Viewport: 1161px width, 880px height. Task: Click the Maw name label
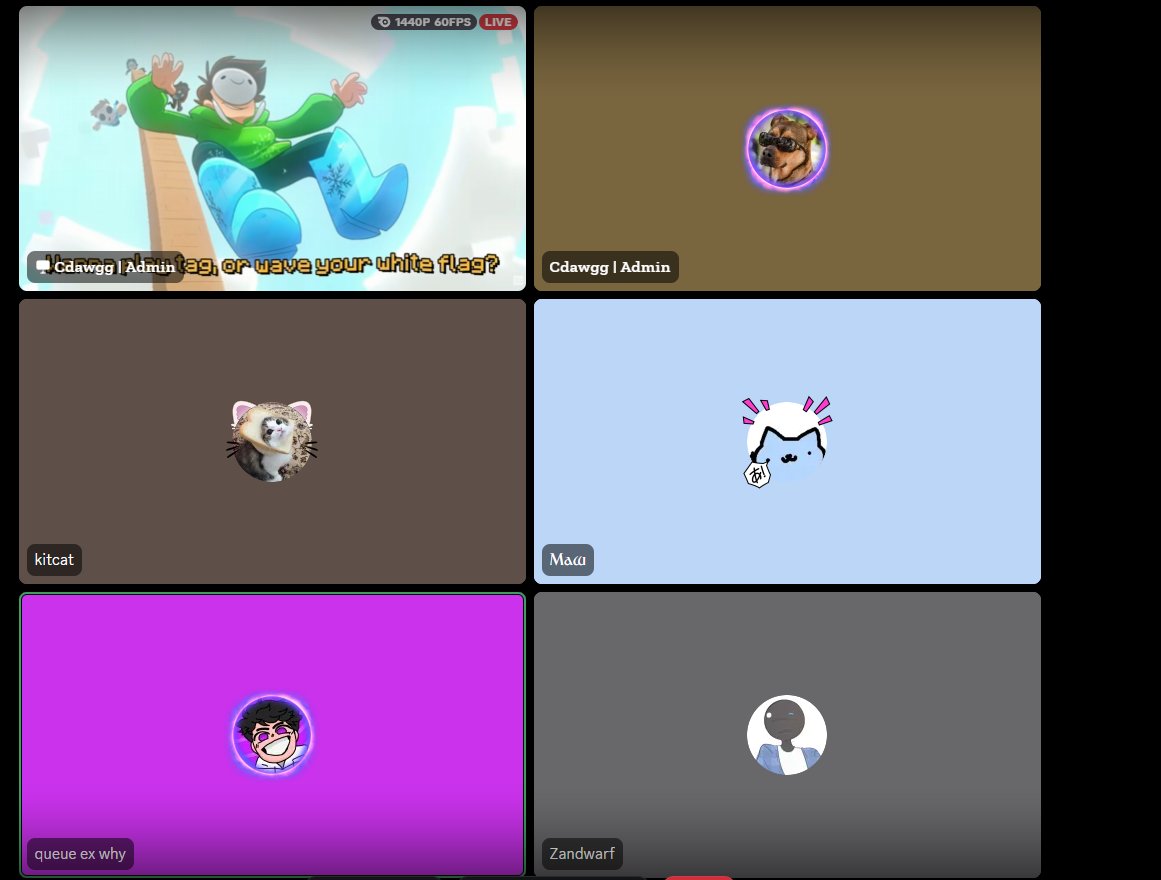[568, 559]
